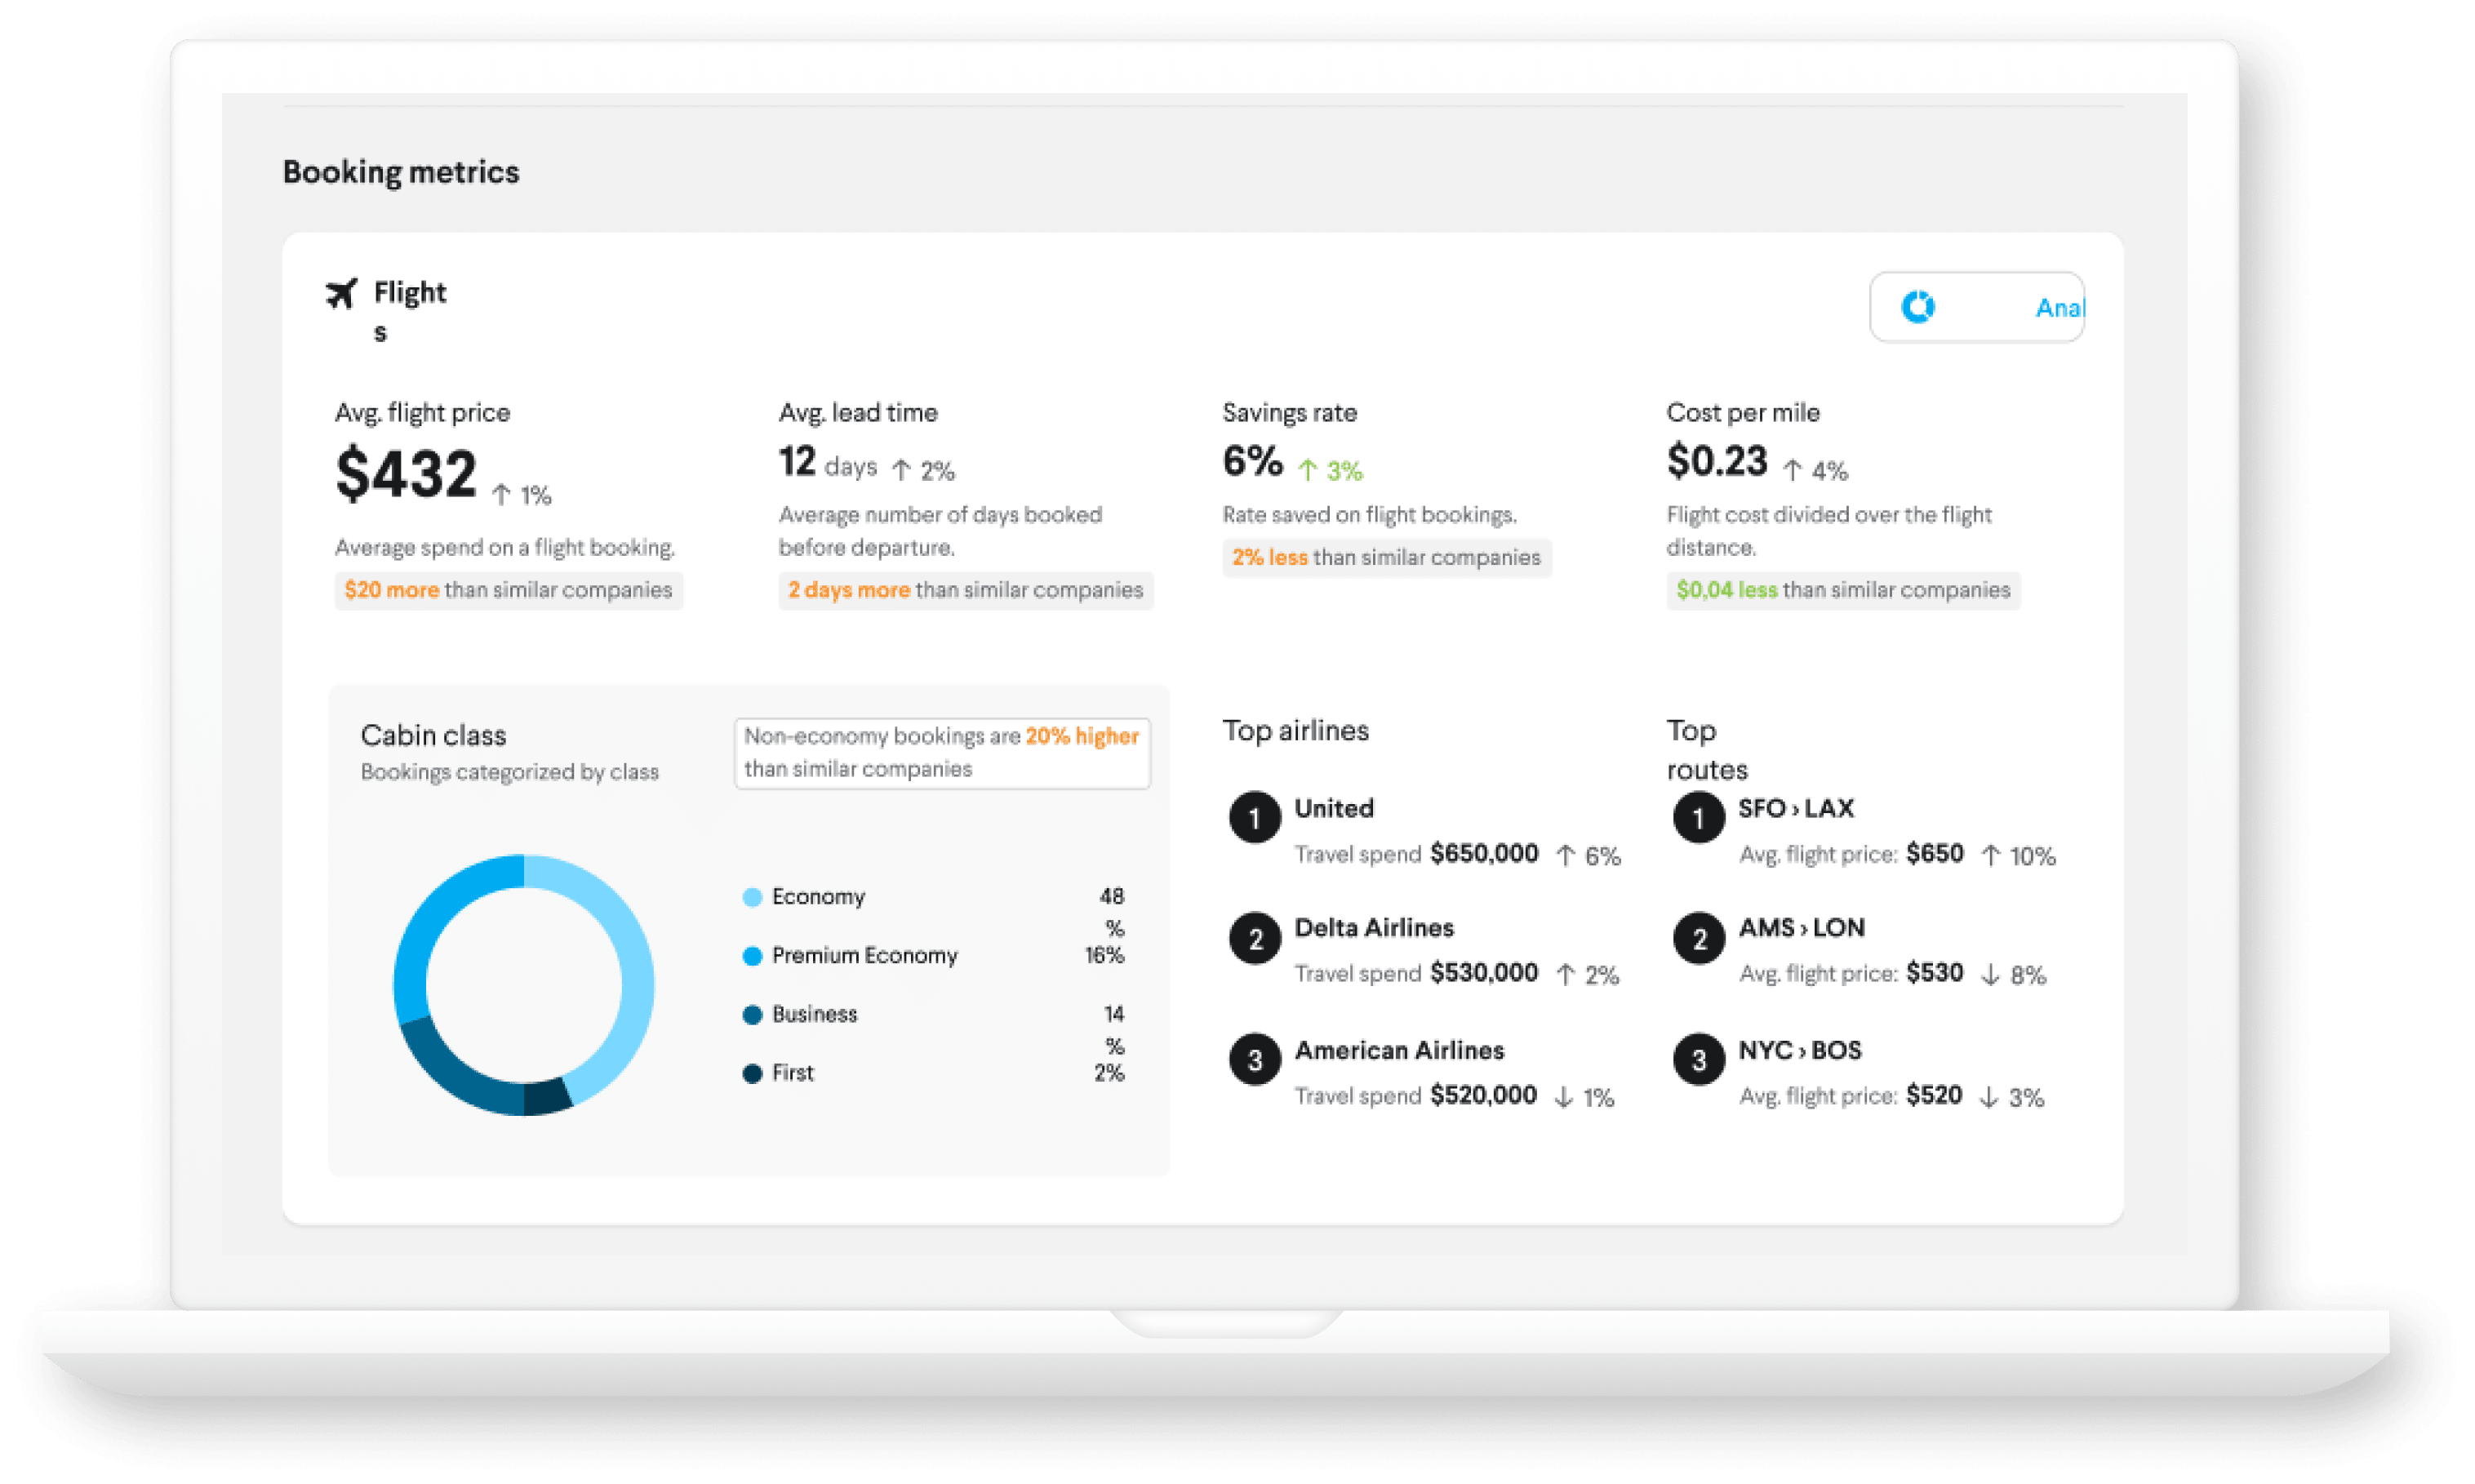Viewport: 2475px width, 1484px height.
Task: Click the '$0,04 less than similar companies' tag
Action: tap(1842, 590)
